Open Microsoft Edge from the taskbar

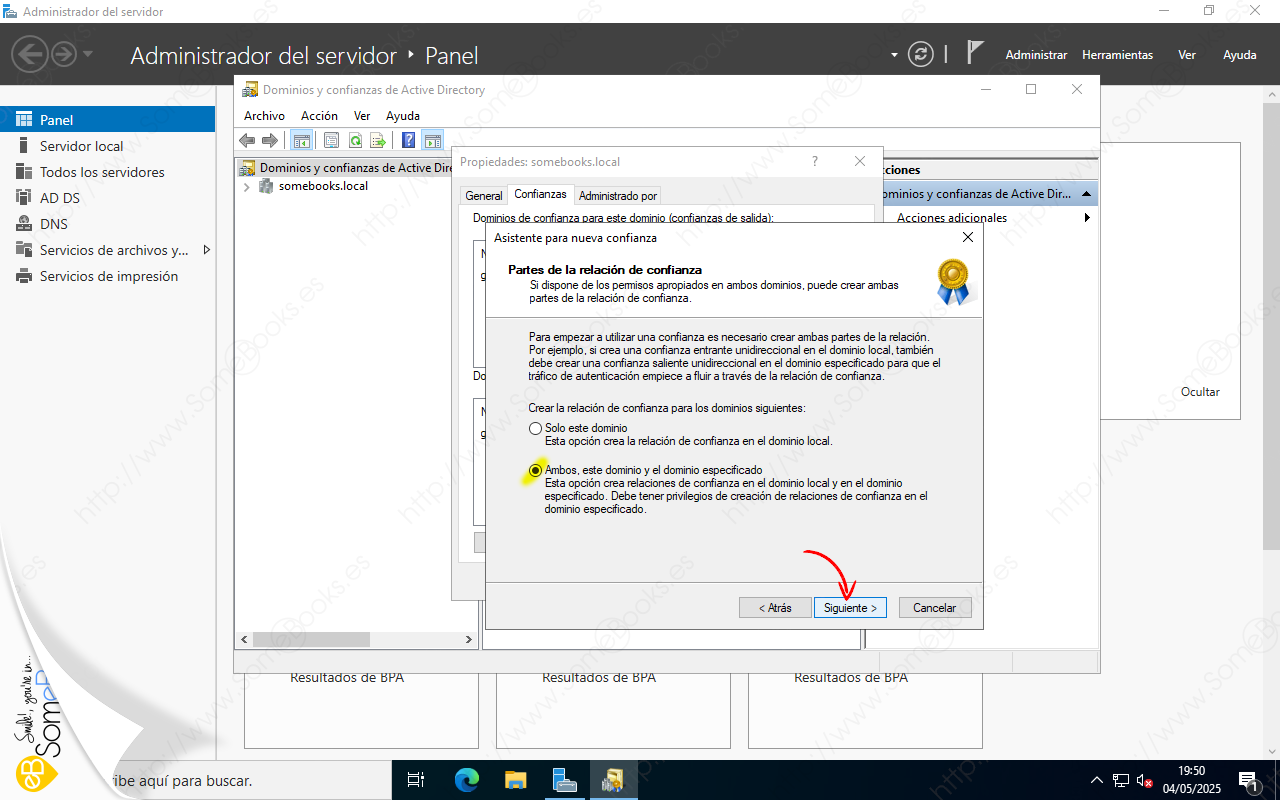pyautogui.click(x=467, y=780)
